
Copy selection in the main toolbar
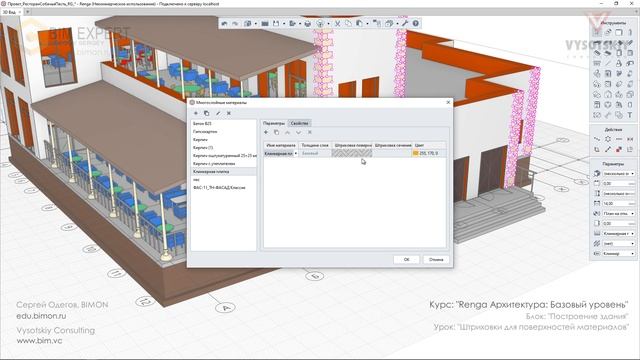coord(348,24)
